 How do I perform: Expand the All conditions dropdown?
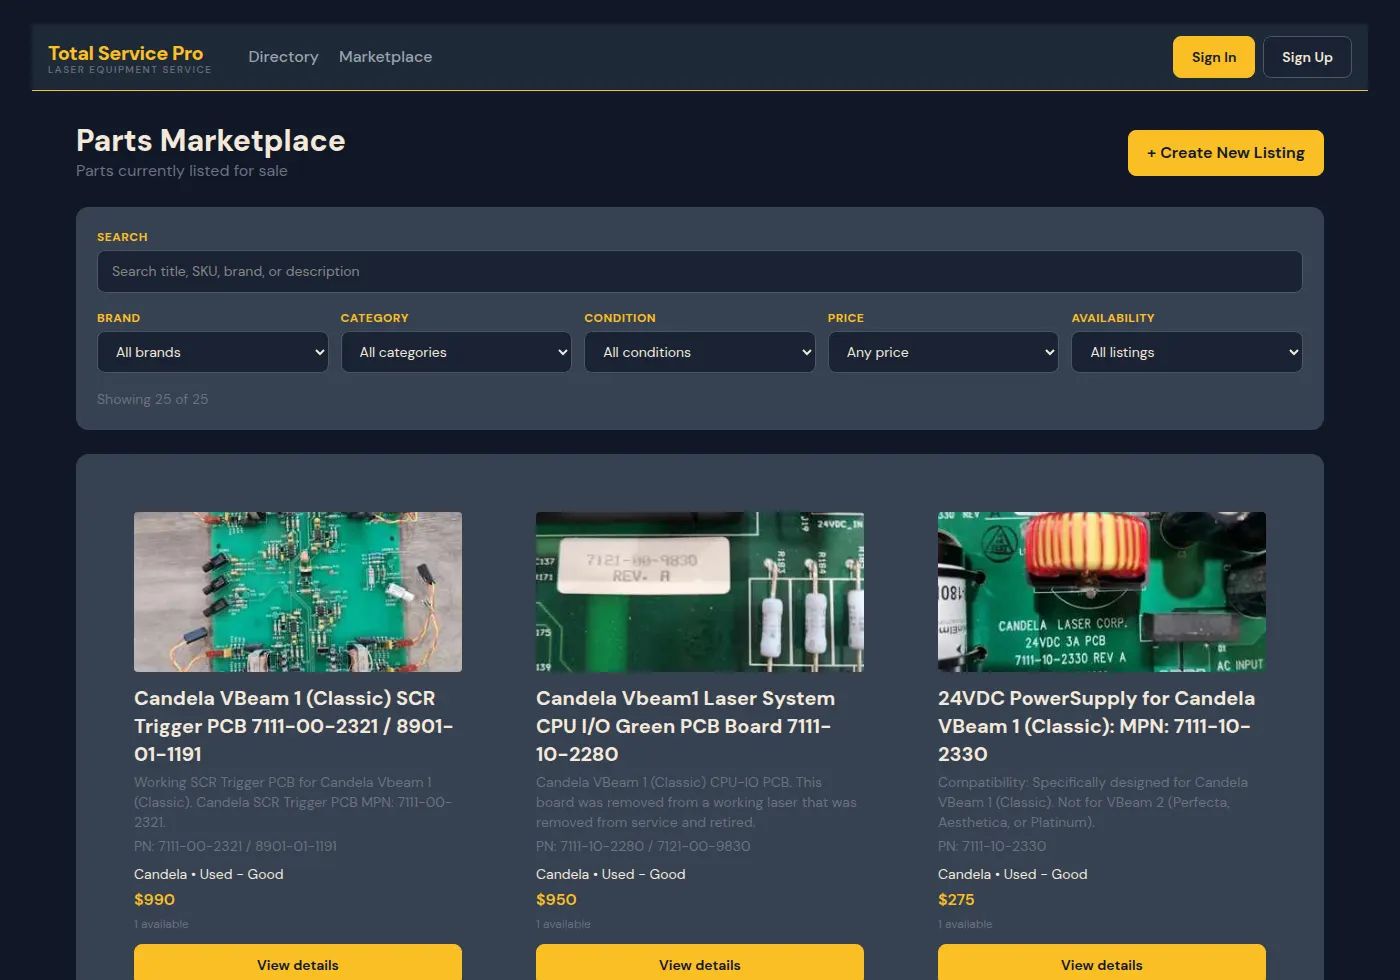[x=699, y=352]
